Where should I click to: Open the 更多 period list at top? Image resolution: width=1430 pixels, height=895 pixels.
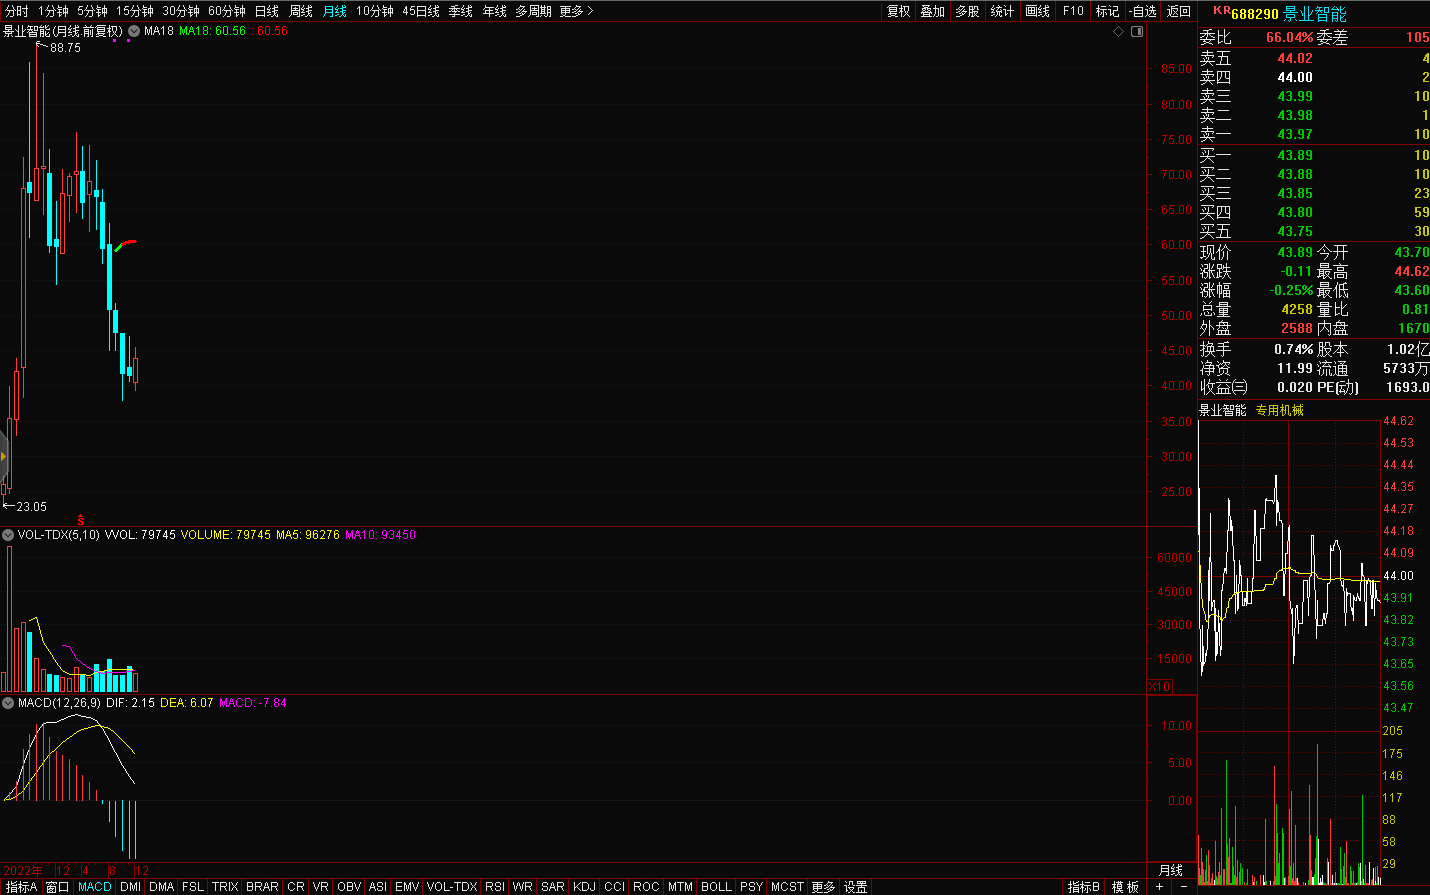576,11
